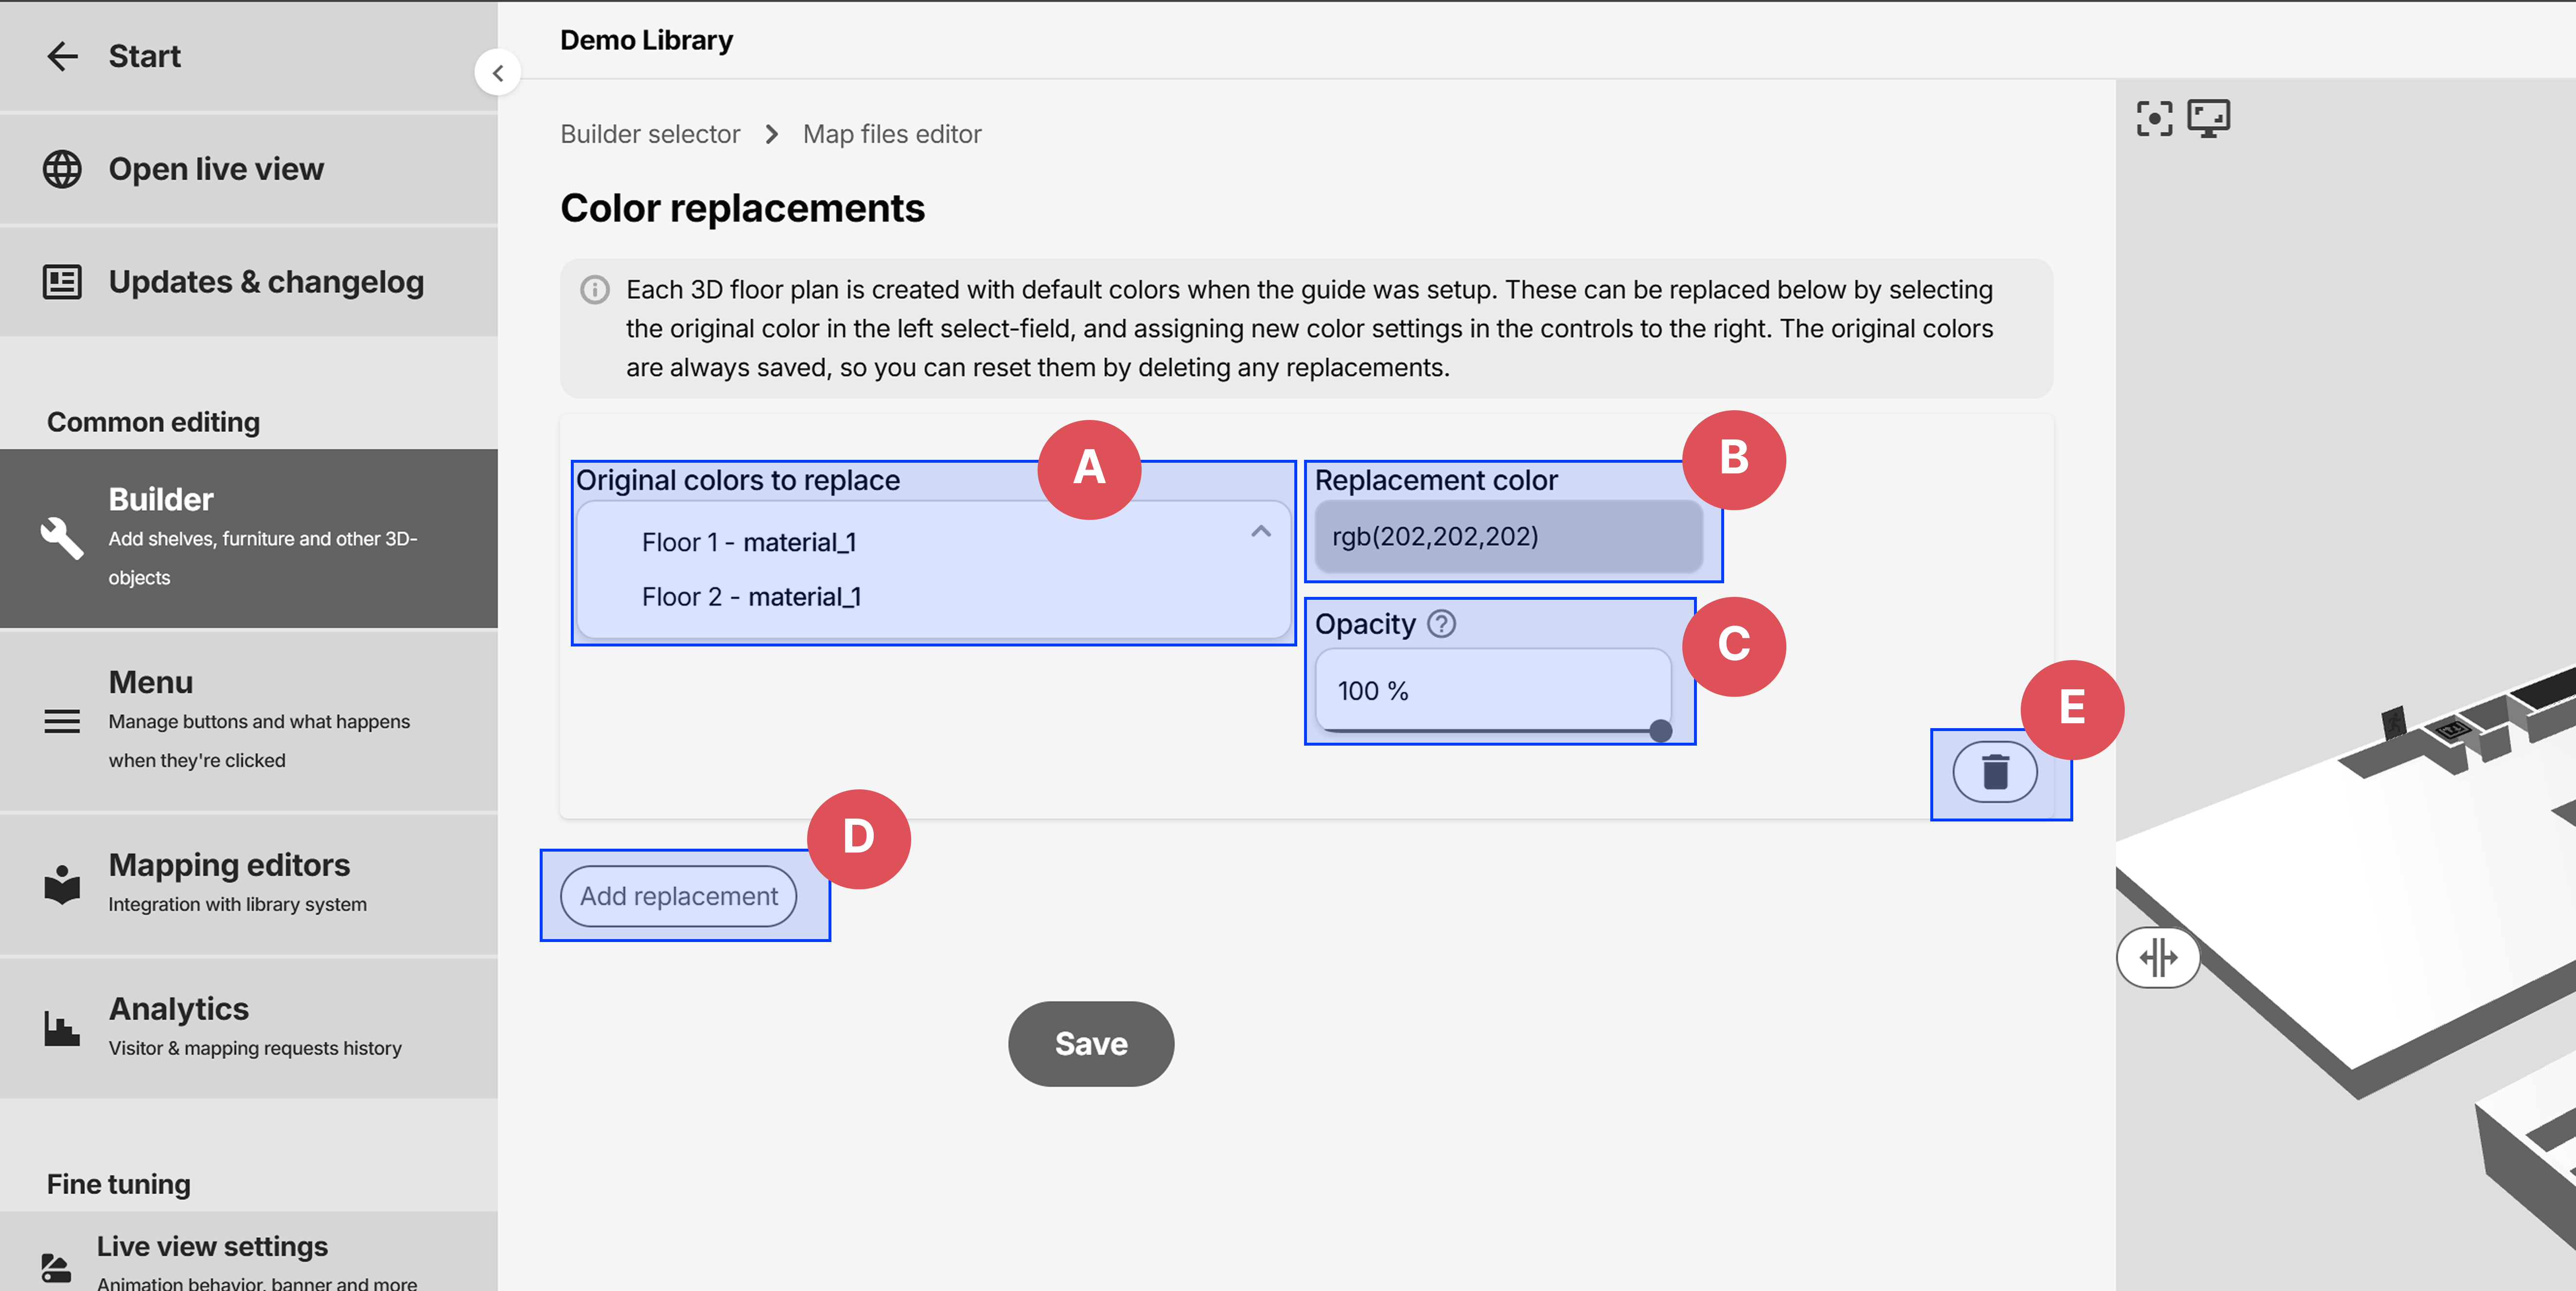This screenshot has width=2576, height=1291.
Task: Click the globe icon for live view
Action: (62, 169)
